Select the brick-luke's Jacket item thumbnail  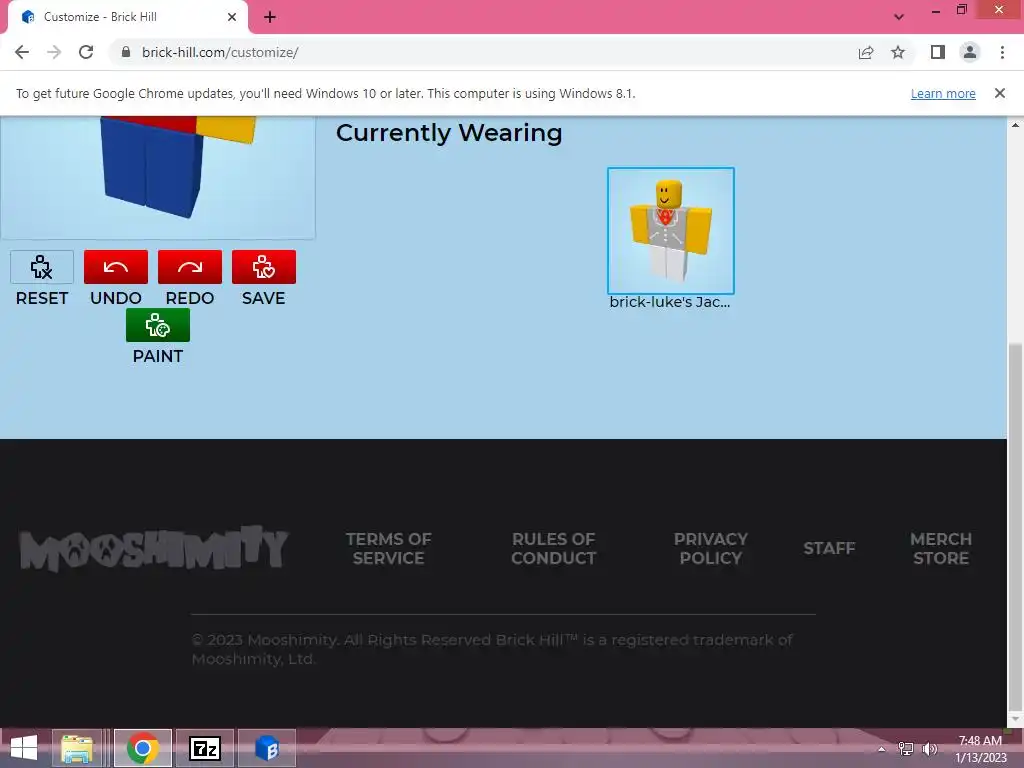click(x=671, y=231)
